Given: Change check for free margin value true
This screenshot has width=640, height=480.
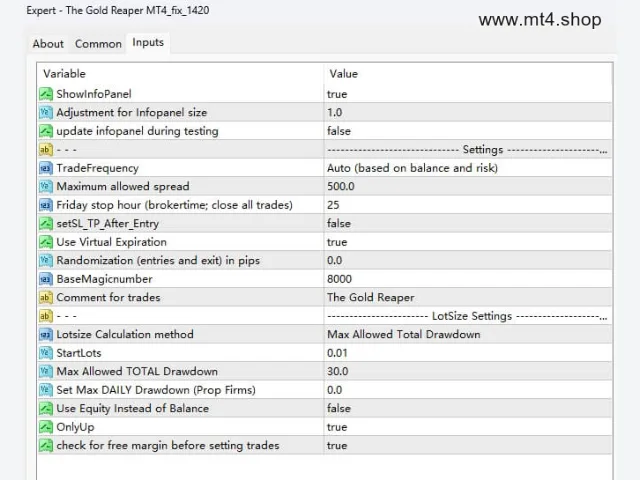Looking at the screenshot, I should pyautogui.click(x=337, y=445).
